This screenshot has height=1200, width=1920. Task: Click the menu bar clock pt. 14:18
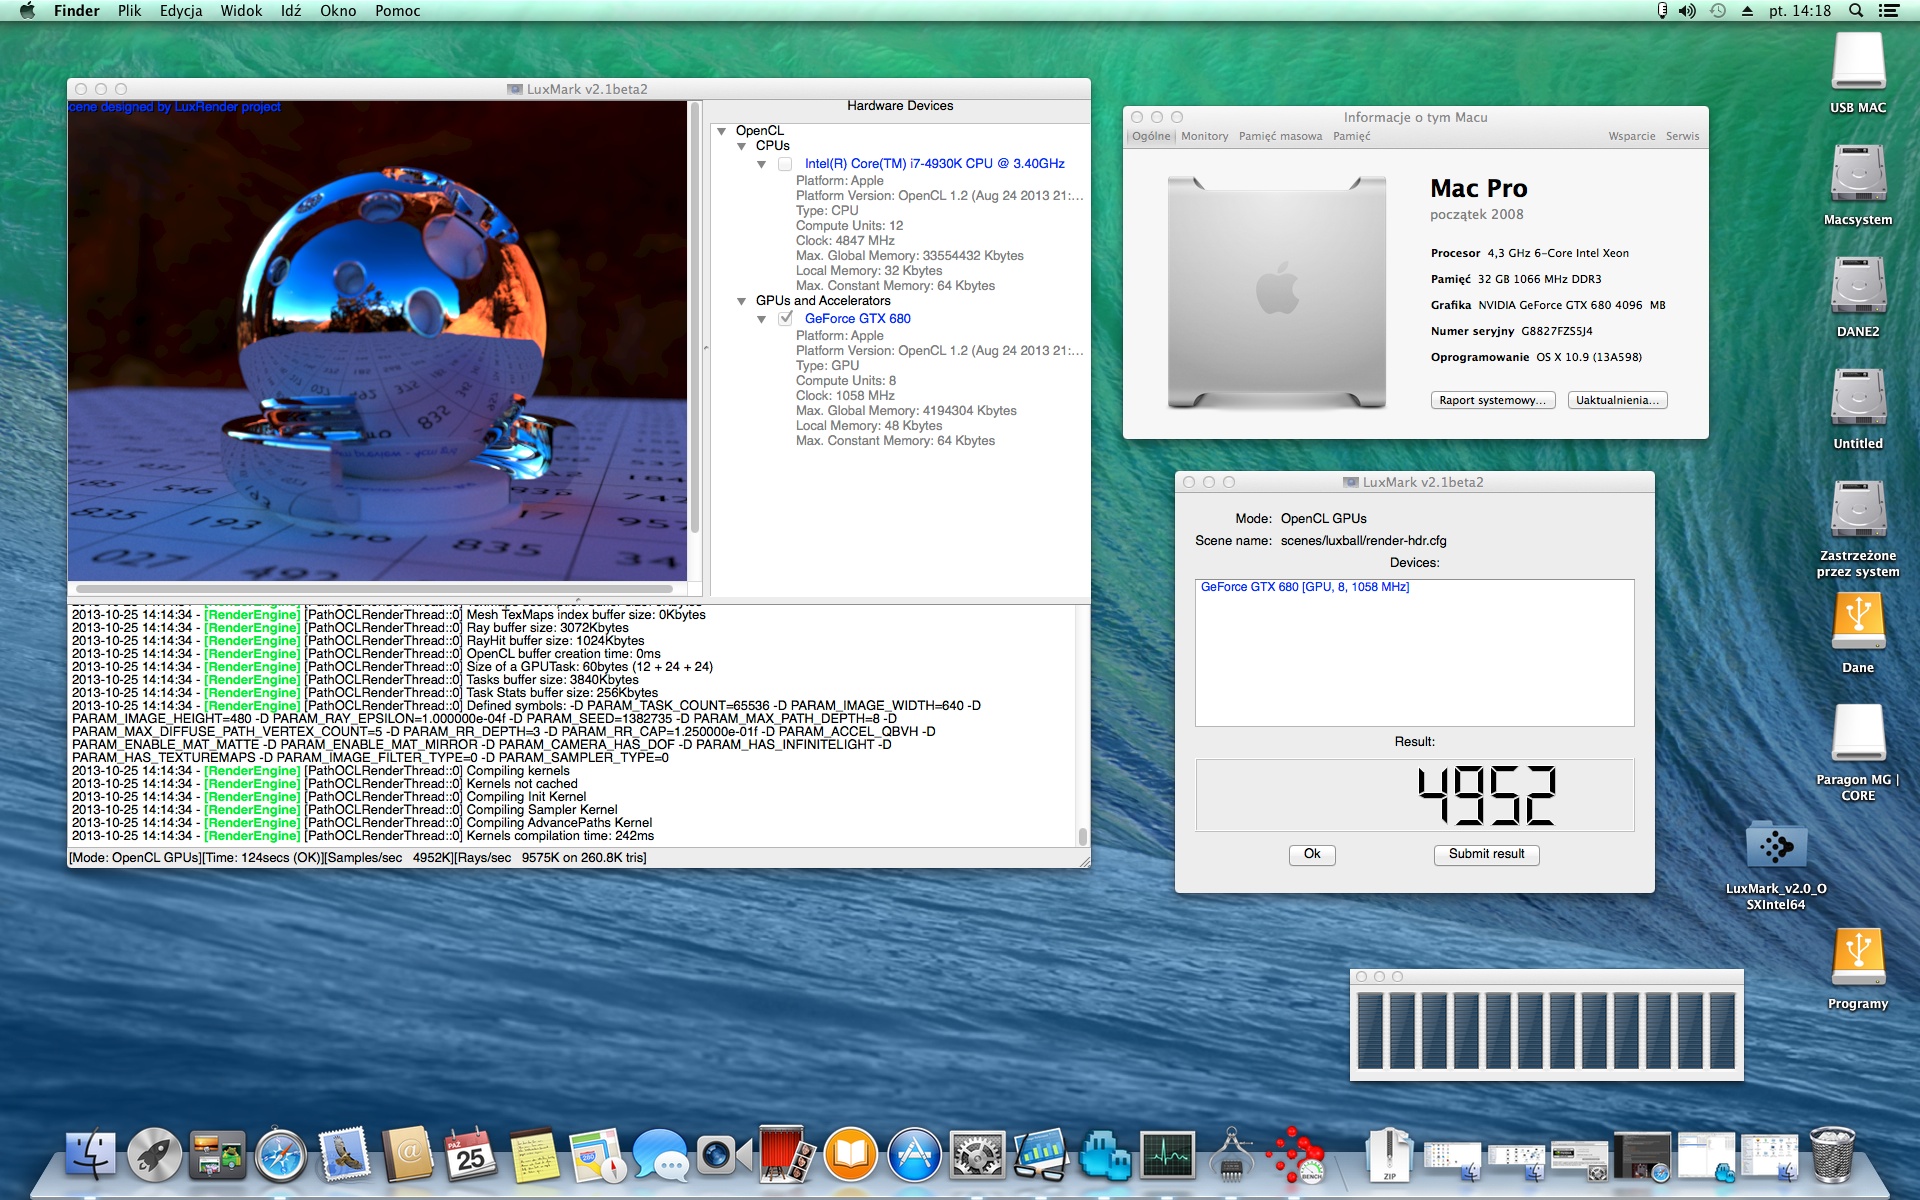pyautogui.click(x=1800, y=11)
